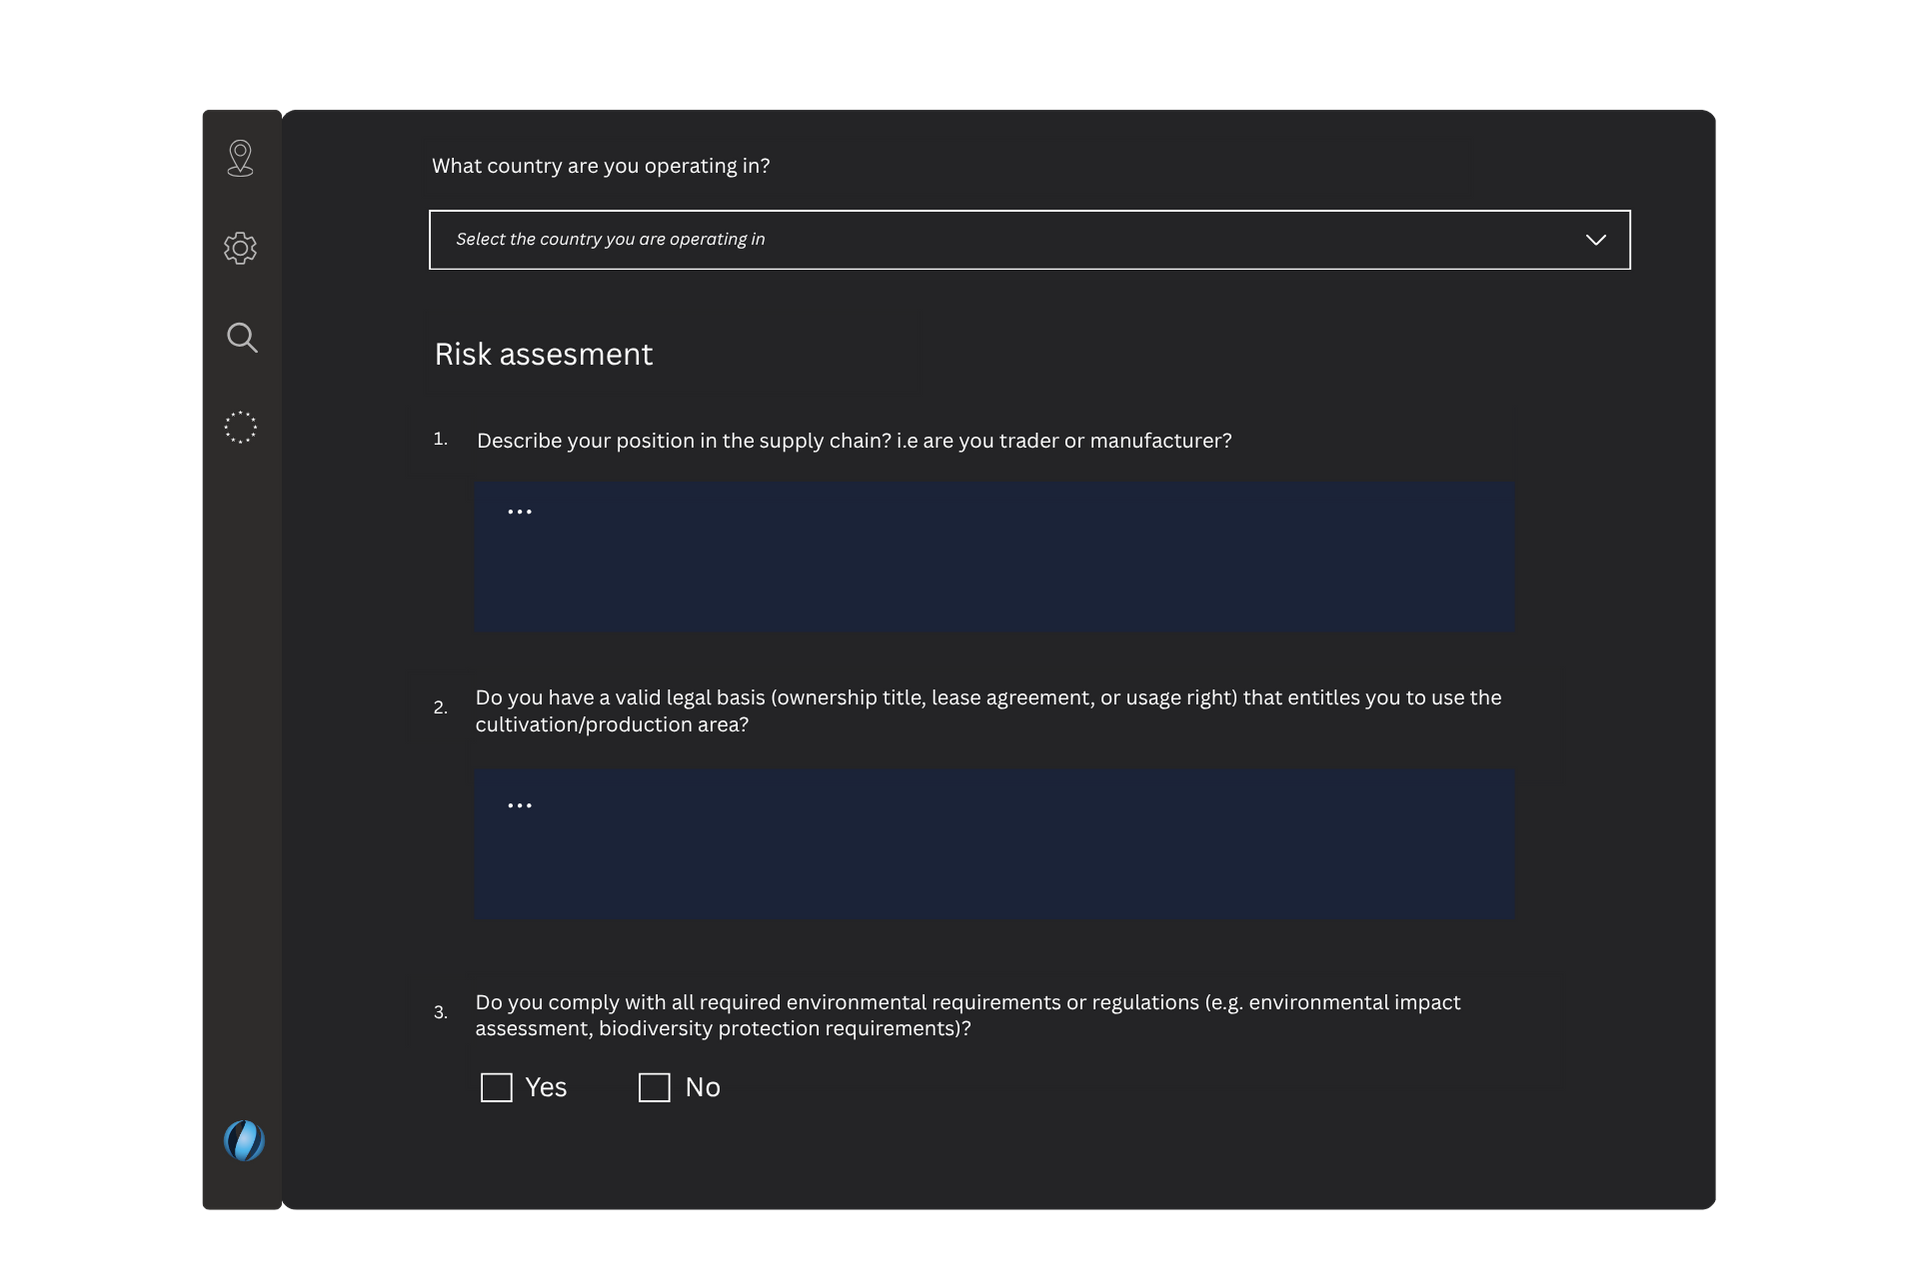Tick the No checkbox for environmental compliance

[654, 1087]
